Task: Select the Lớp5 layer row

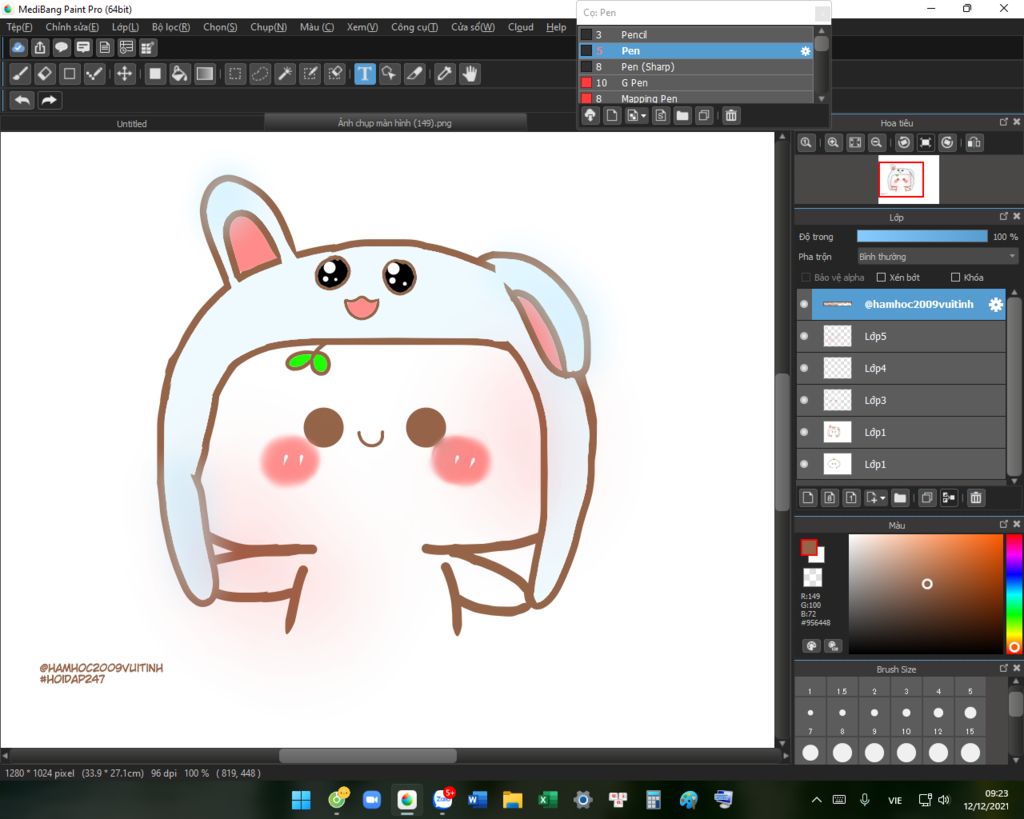Action: click(x=901, y=336)
